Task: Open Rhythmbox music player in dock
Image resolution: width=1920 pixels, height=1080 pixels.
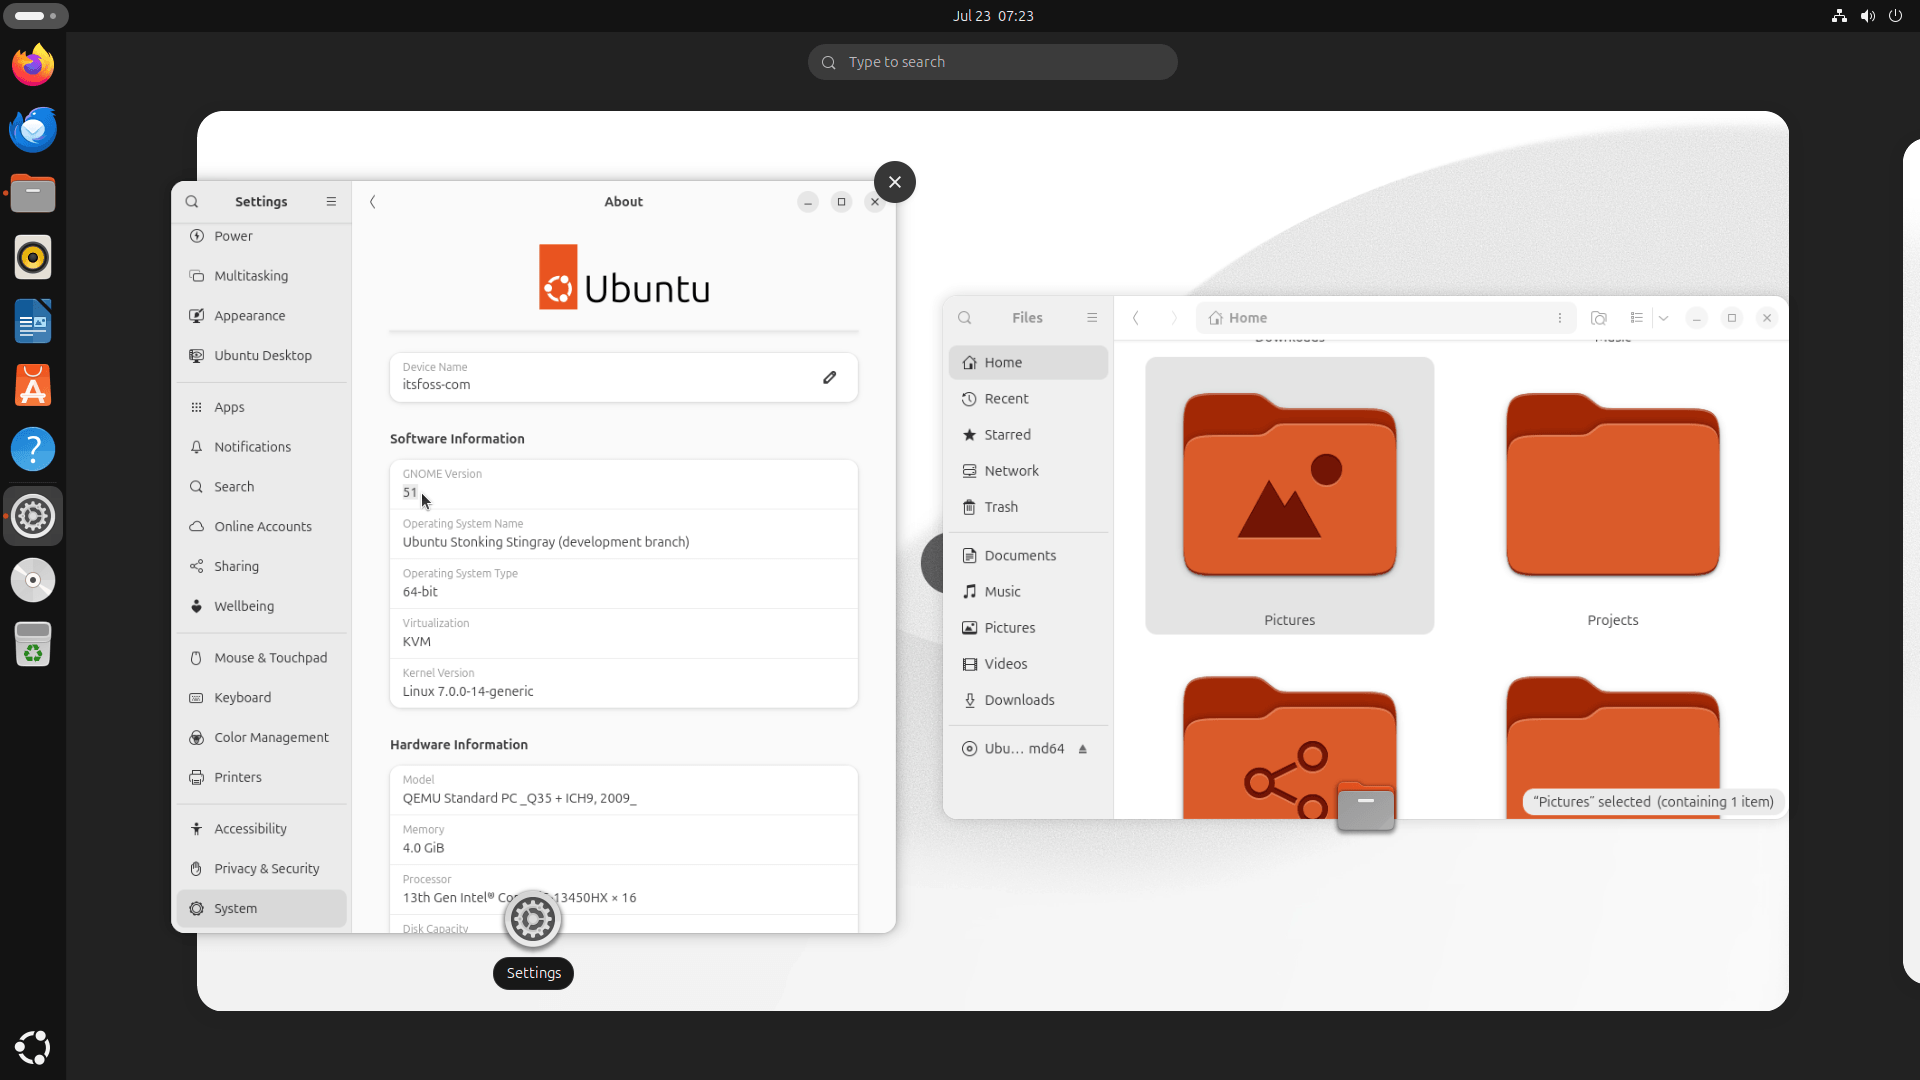Action: click(33, 257)
